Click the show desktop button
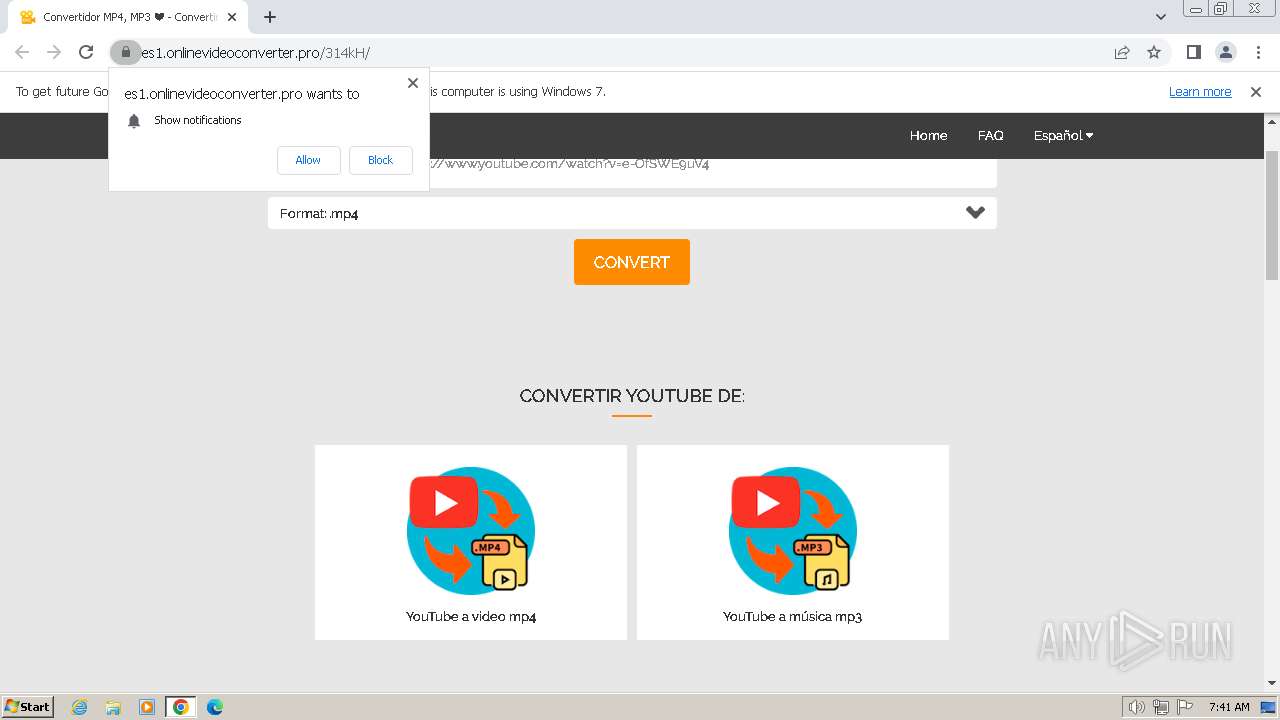The image size is (1280, 720). click(1269, 707)
